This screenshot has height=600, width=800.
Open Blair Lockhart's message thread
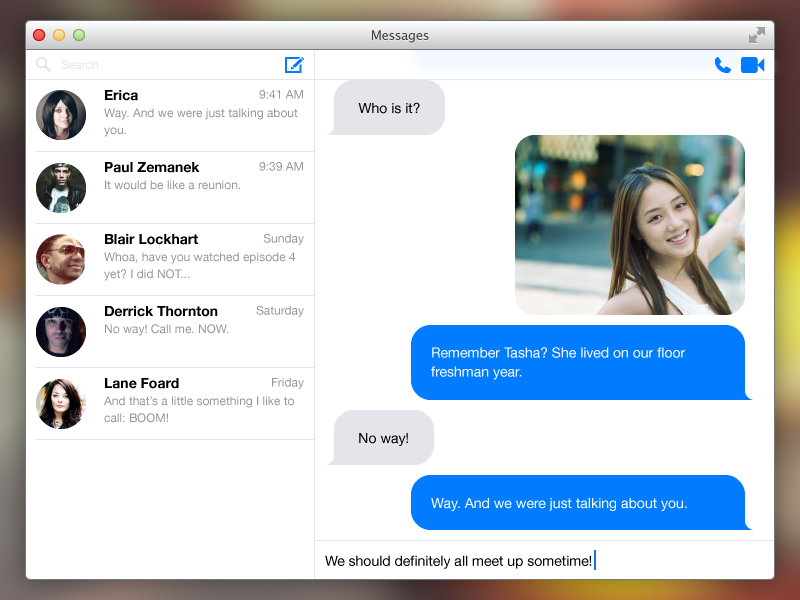(x=200, y=259)
